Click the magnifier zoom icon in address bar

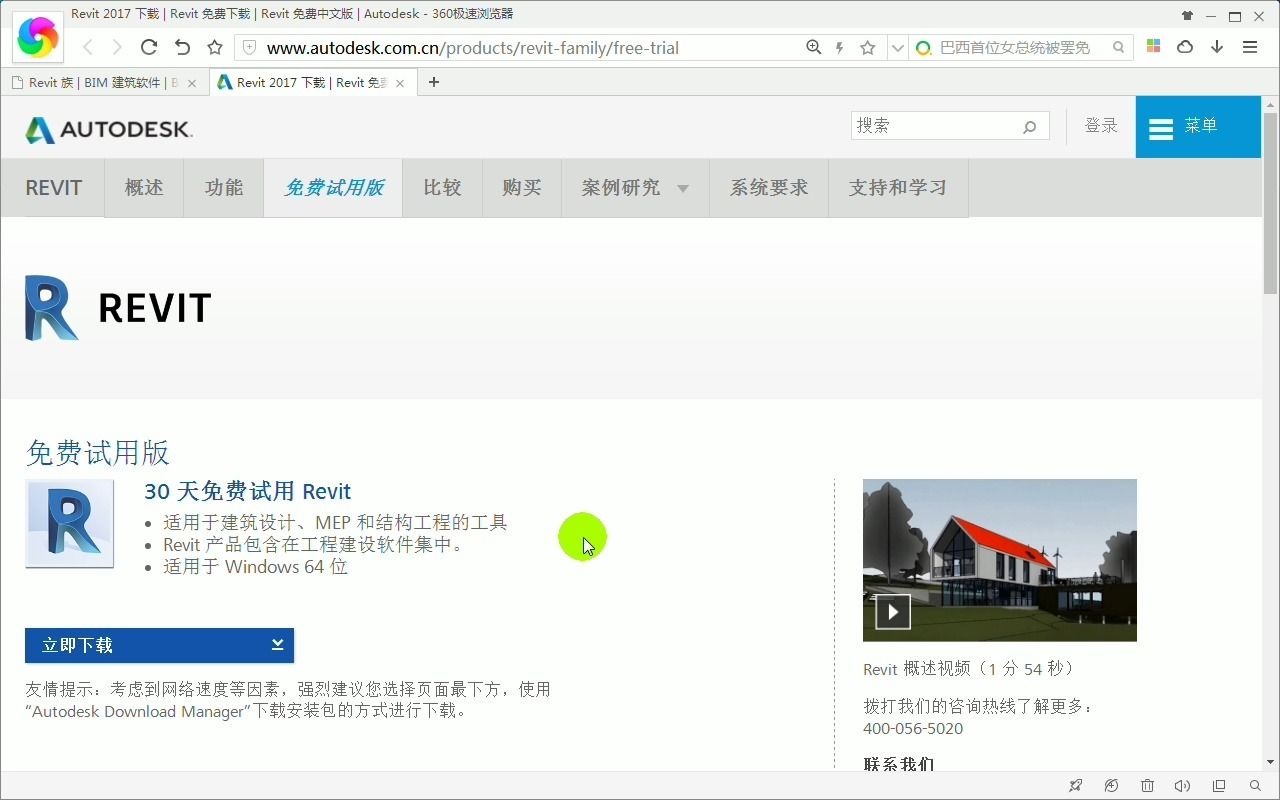point(814,47)
